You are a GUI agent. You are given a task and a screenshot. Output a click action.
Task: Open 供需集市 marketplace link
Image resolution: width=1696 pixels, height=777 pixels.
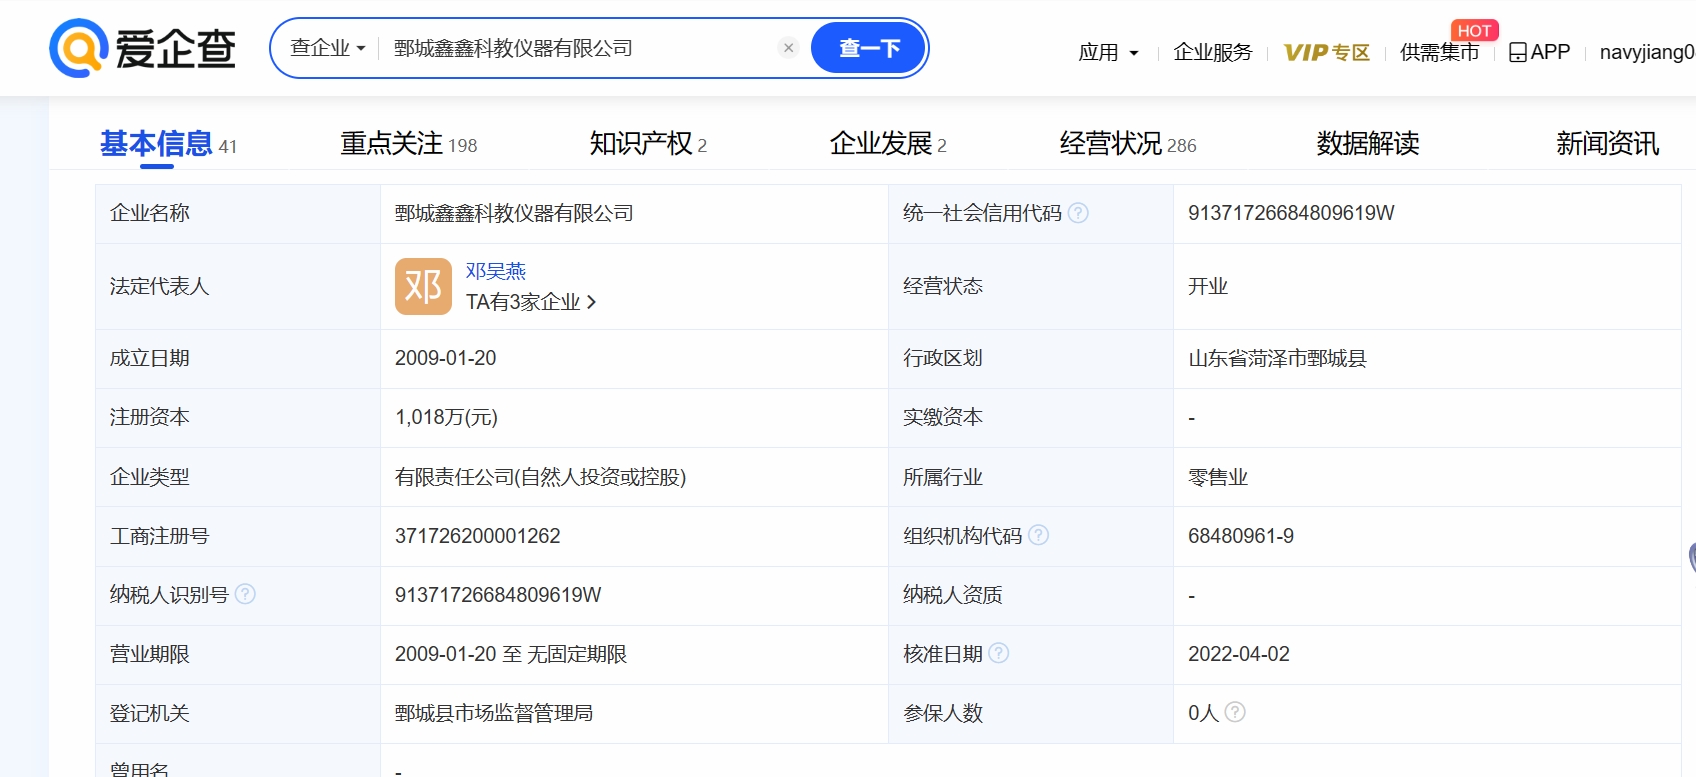click(x=1439, y=52)
